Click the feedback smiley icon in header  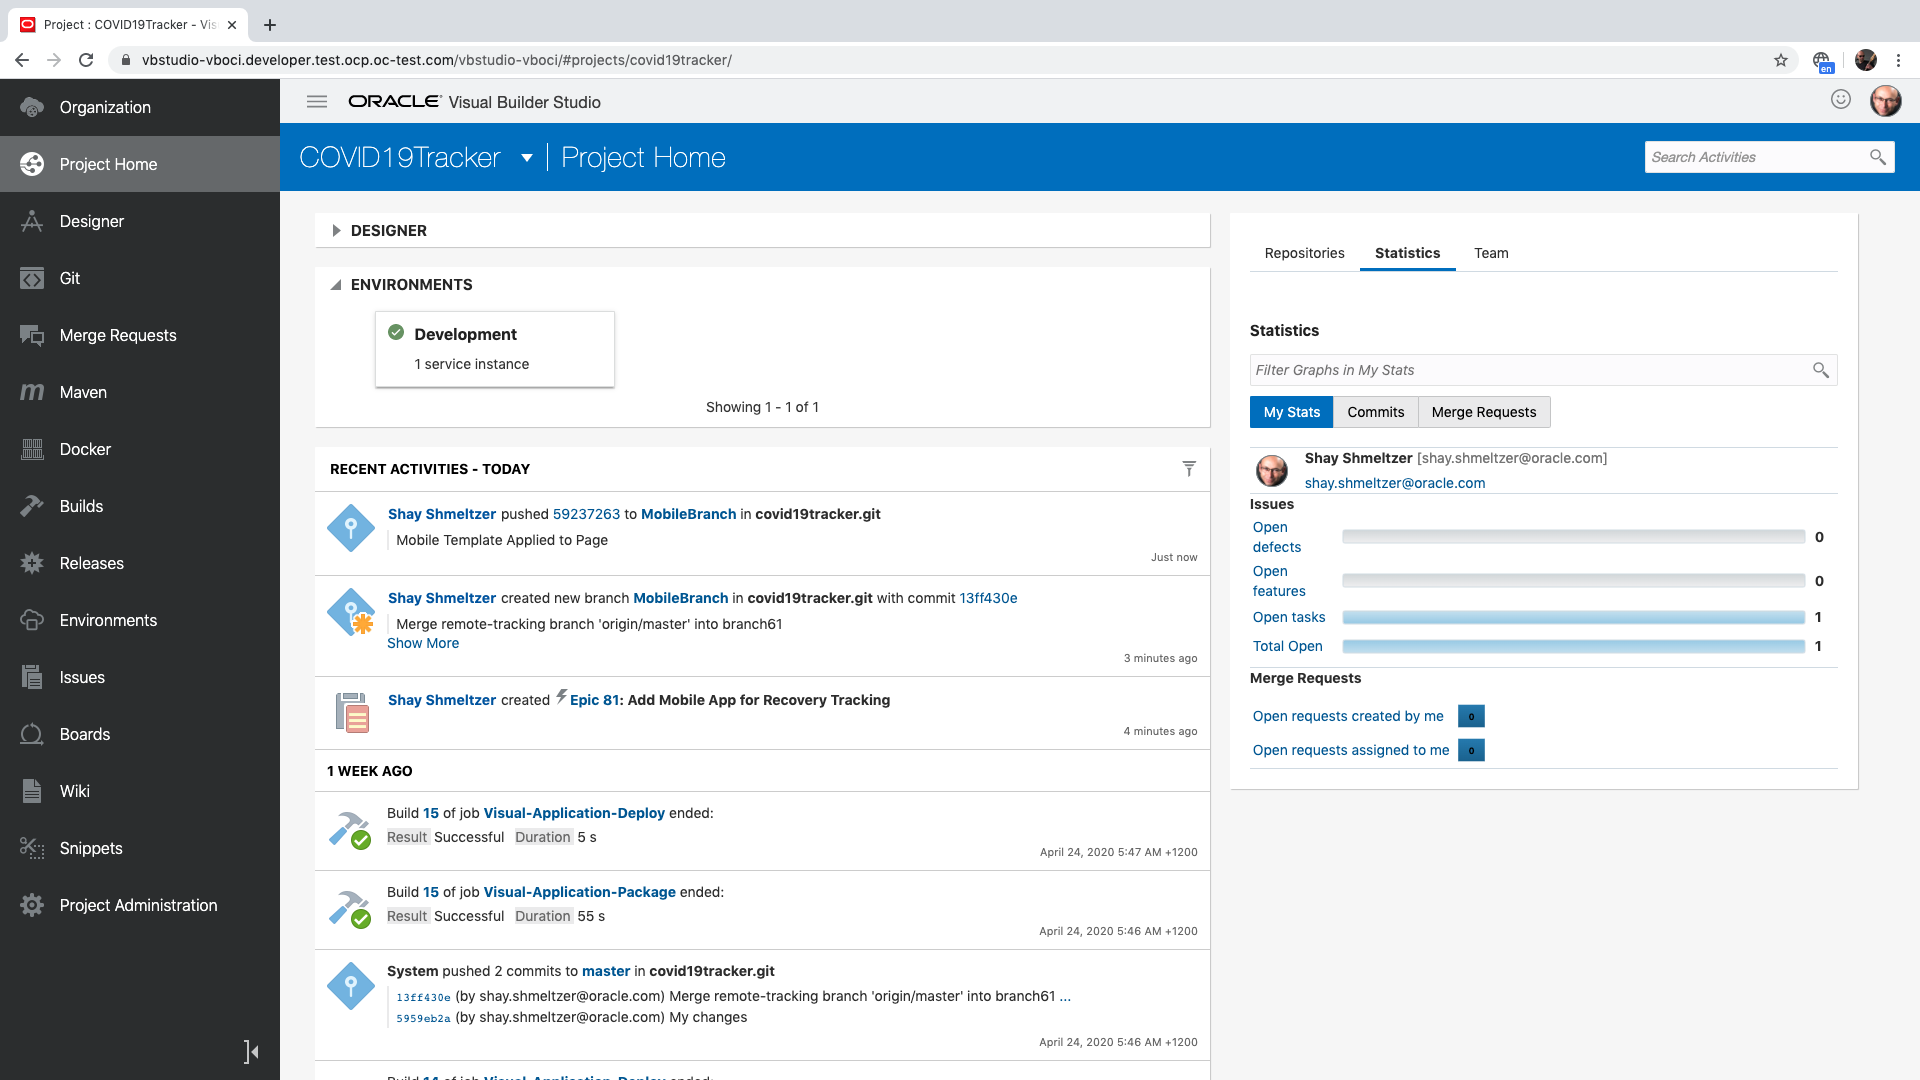1842,99
